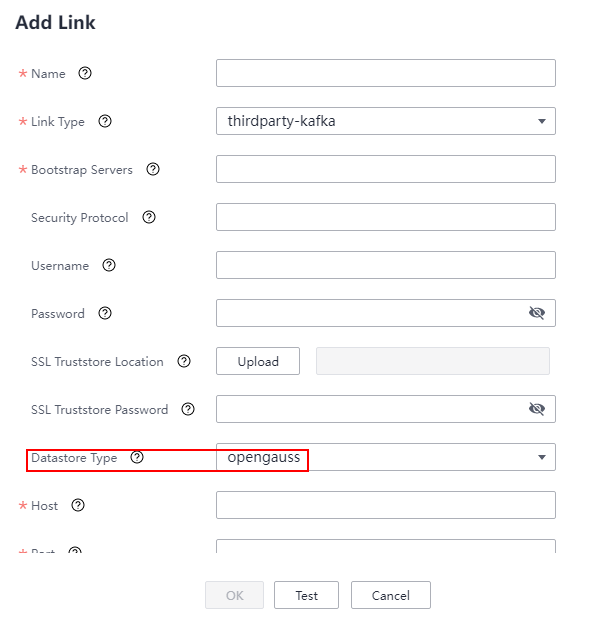Click into the Host input field

[385, 505]
